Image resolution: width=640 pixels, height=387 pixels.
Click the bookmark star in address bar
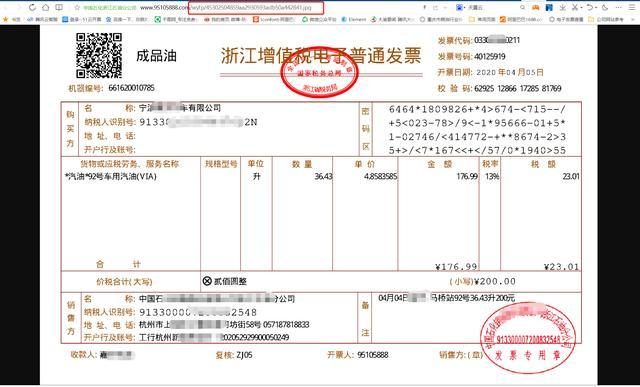click(x=77, y=8)
